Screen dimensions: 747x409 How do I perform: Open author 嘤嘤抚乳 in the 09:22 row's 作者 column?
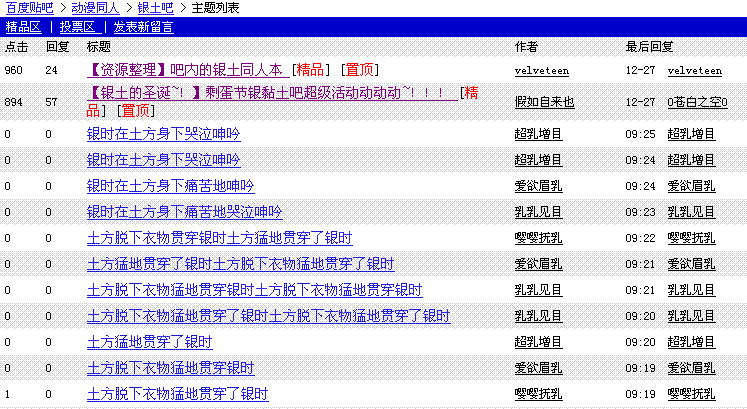(x=538, y=238)
